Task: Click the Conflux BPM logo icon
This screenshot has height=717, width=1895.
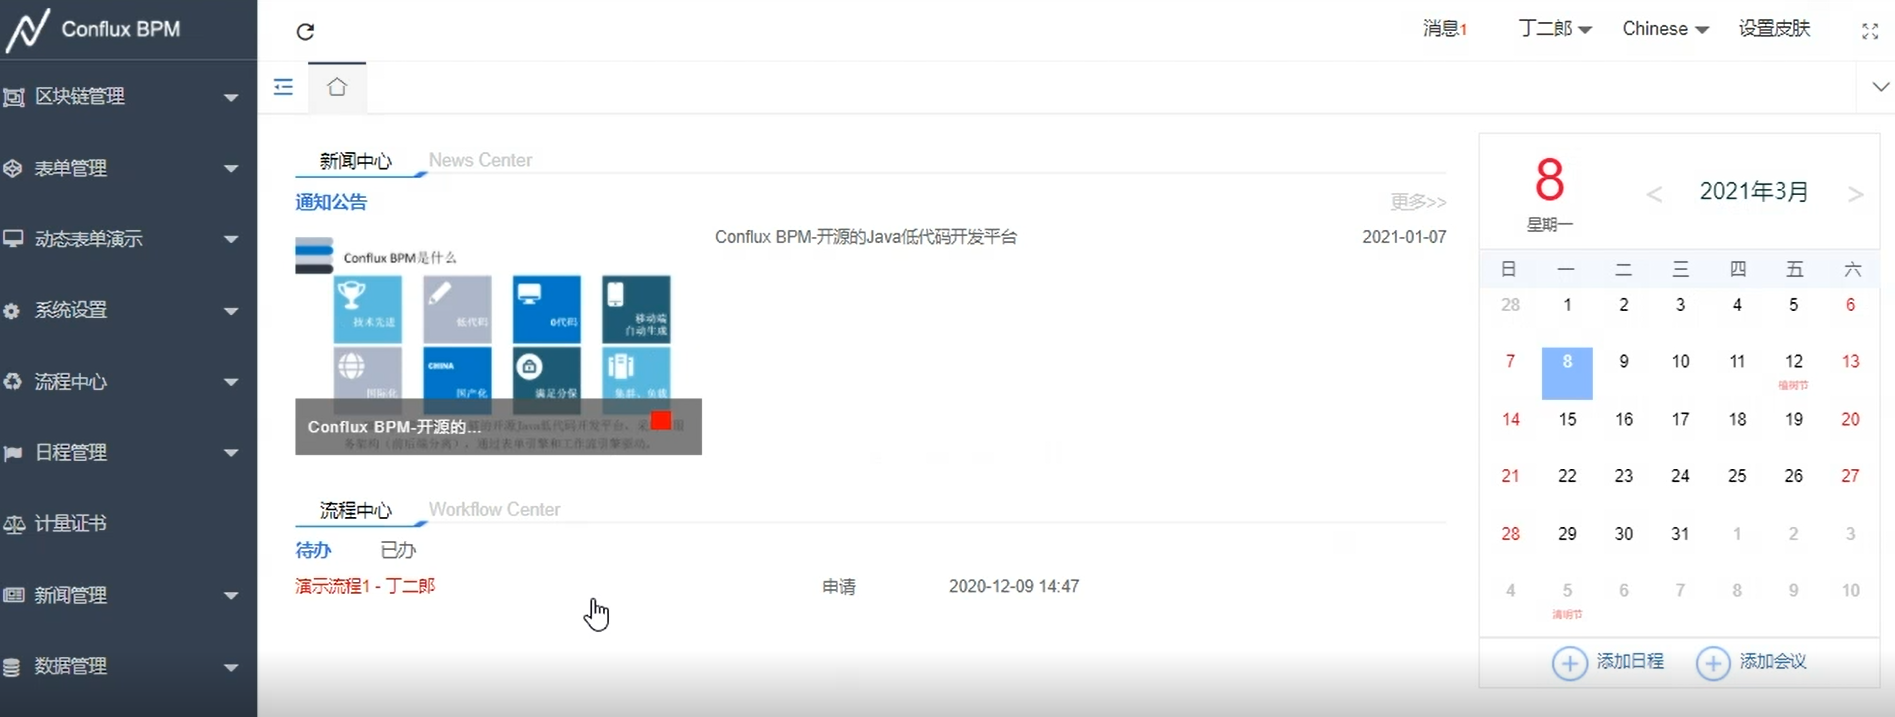Action: coord(28,29)
